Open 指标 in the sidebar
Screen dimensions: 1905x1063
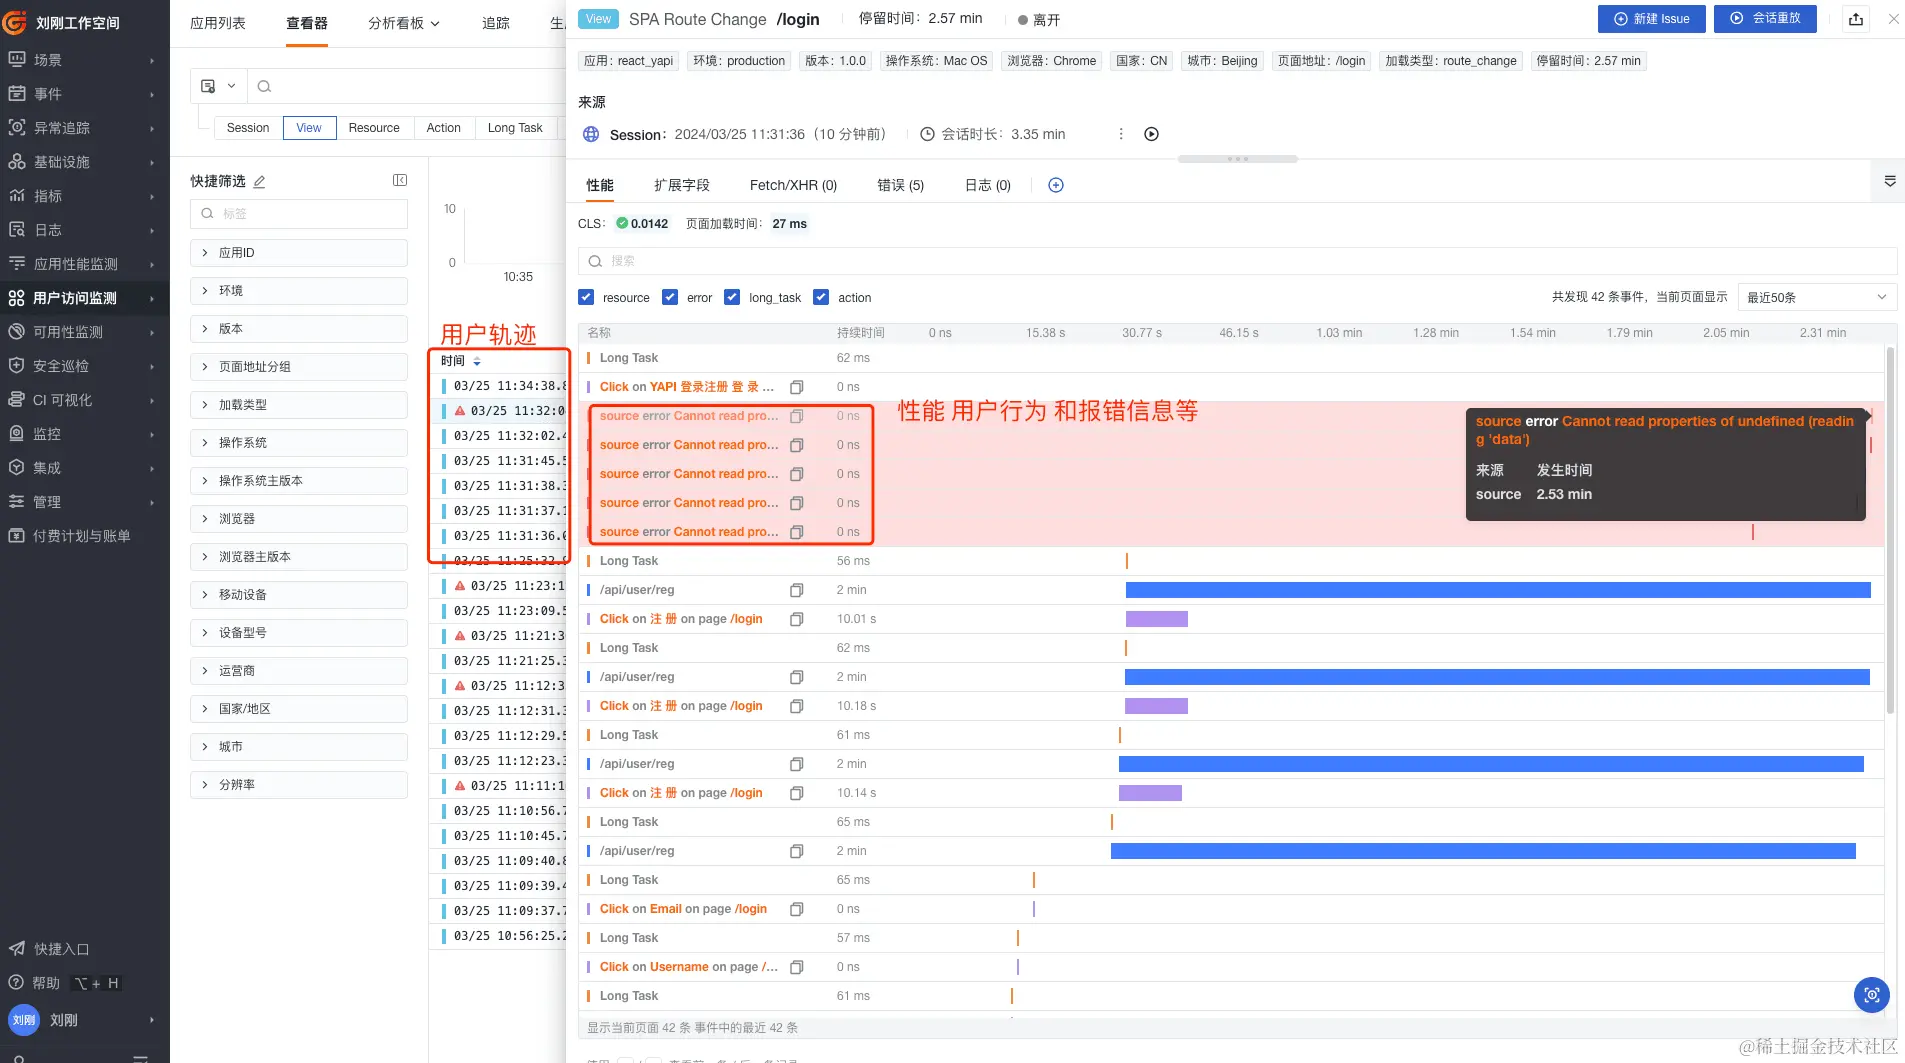pos(83,196)
